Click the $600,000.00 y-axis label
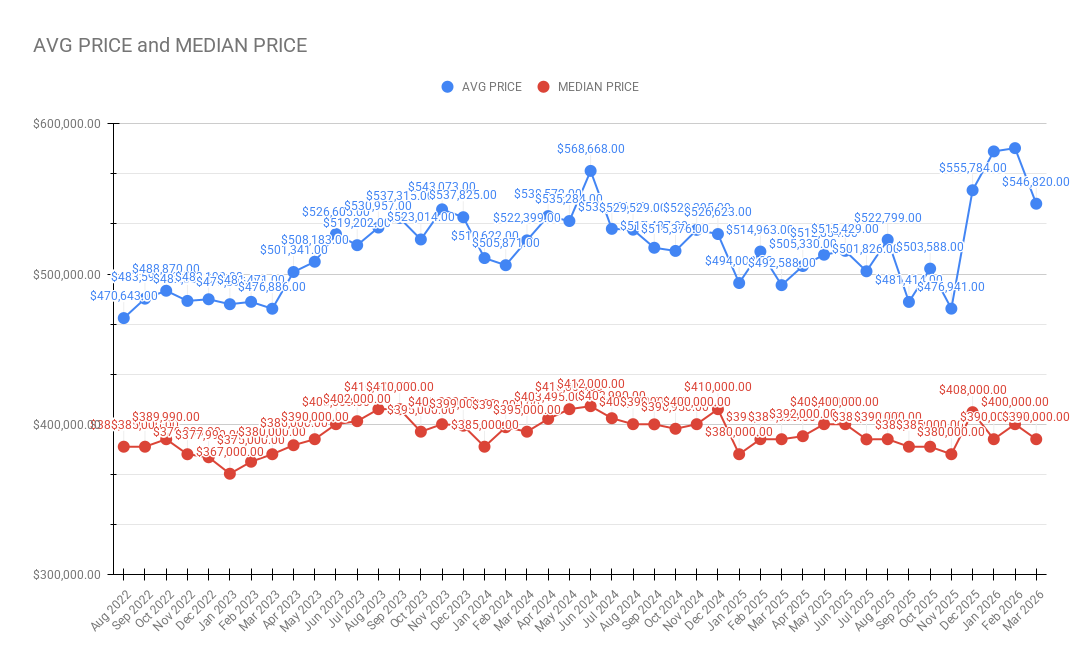Screen dimensions: 1080x663 click(x=67, y=124)
